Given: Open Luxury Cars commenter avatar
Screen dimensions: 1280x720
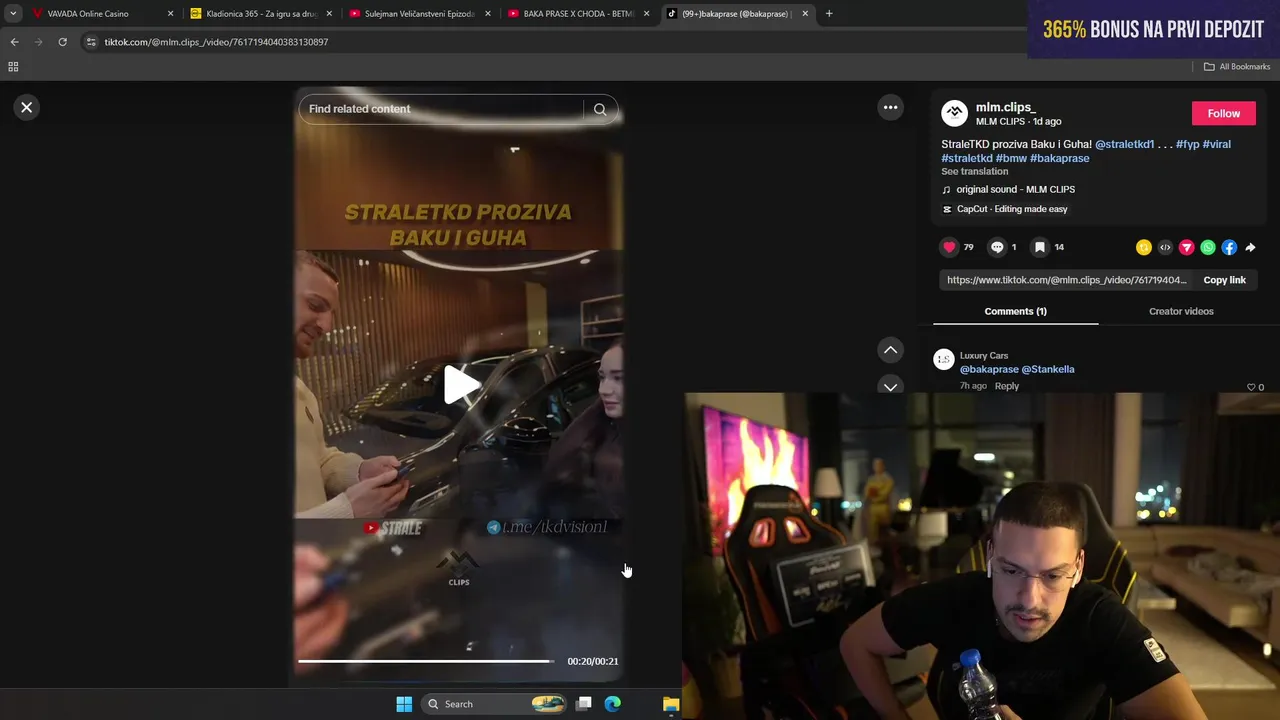Looking at the screenshot, I should [944, 360].
